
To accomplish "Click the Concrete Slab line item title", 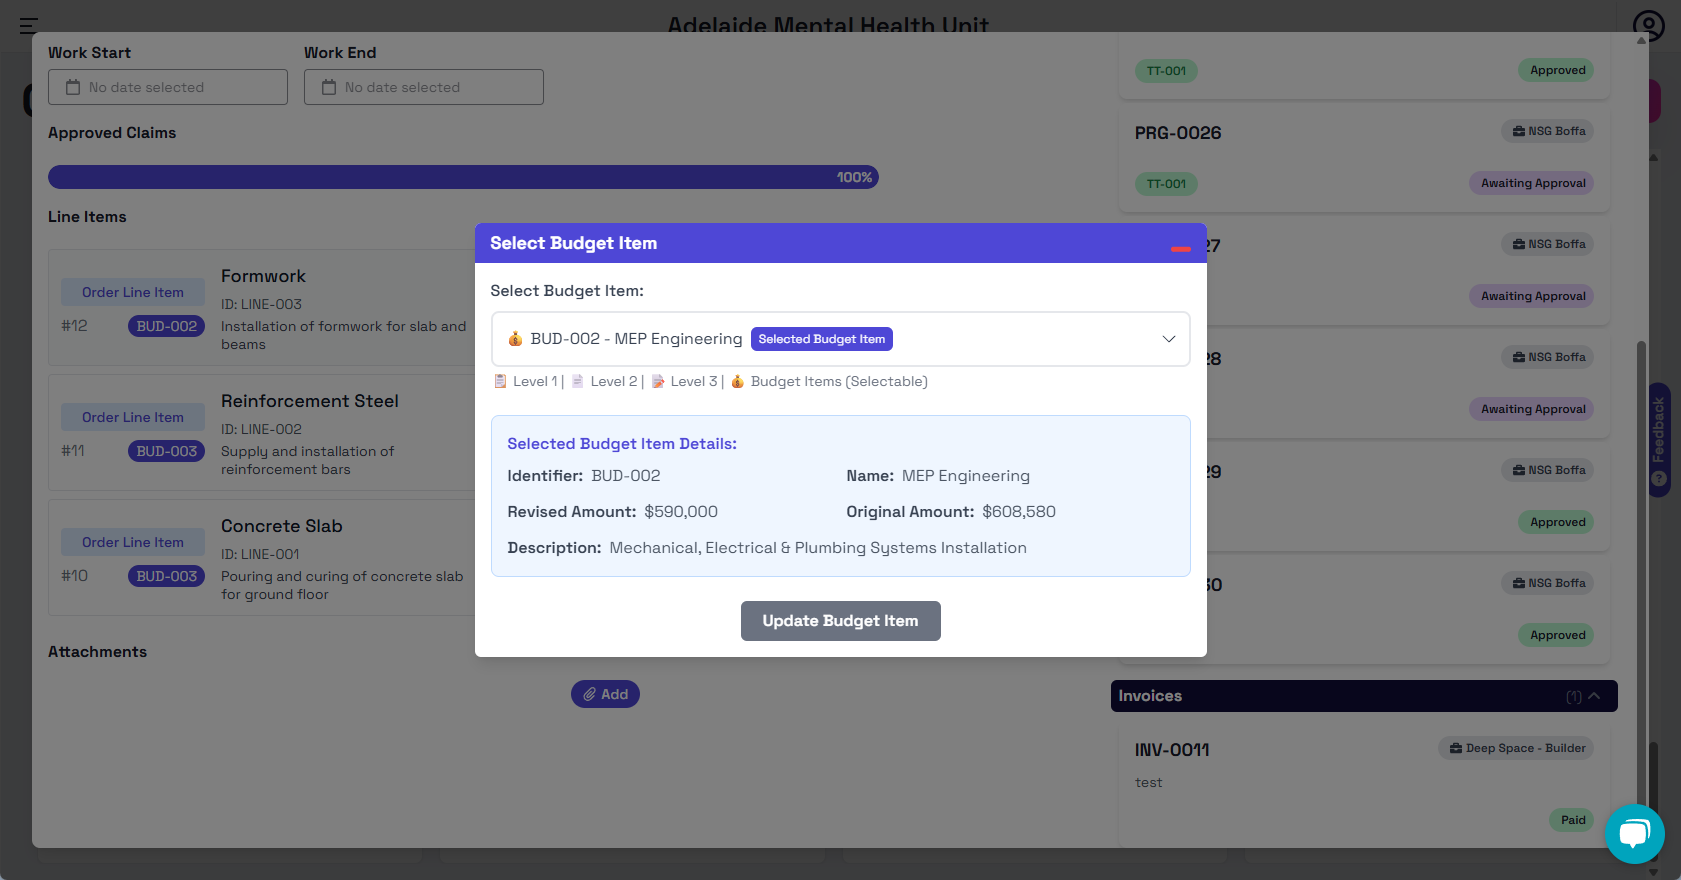I will [x=282, y=526].
